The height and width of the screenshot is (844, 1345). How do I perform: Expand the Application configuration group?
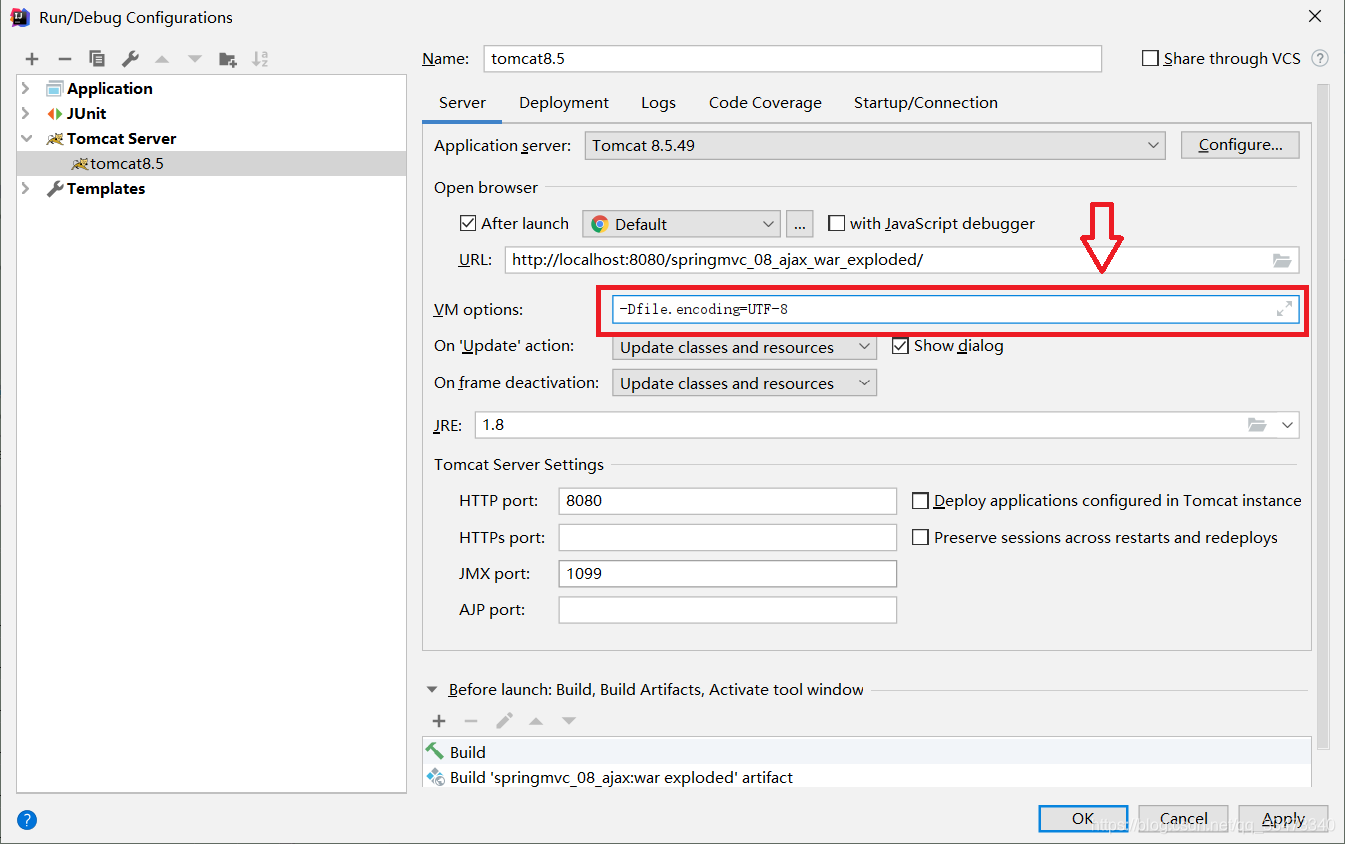[x=26, y=89]
